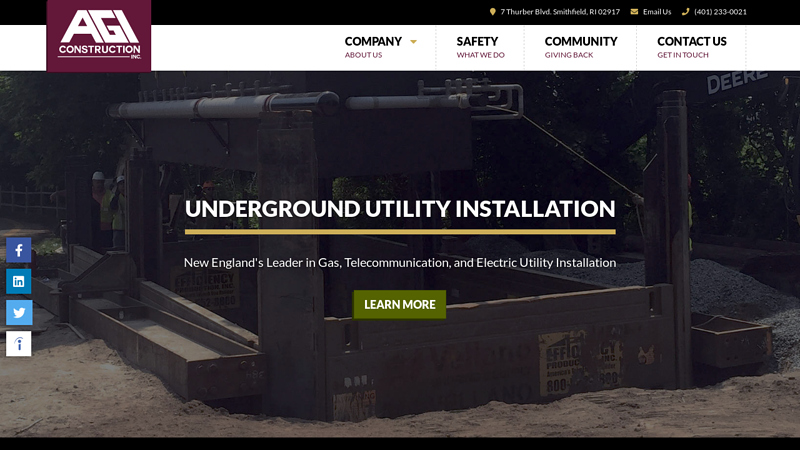The width and height of the screenshot is (800, 450).
Task: Open the Facebook social icon
Action: pos(19,250)
